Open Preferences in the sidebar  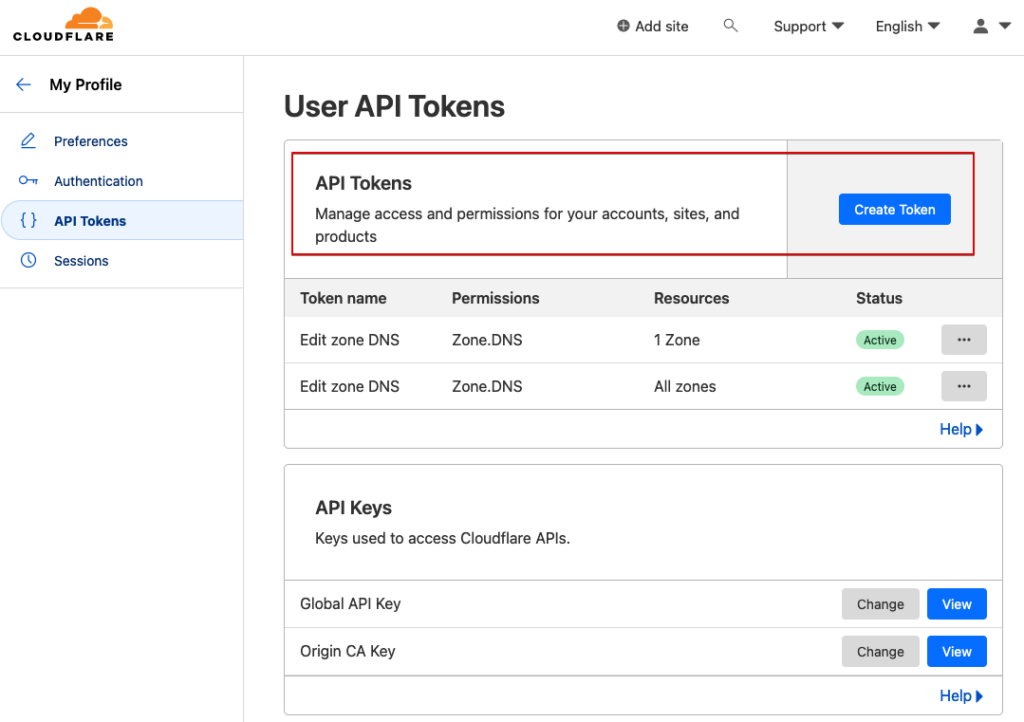click(x=91, y=141)
